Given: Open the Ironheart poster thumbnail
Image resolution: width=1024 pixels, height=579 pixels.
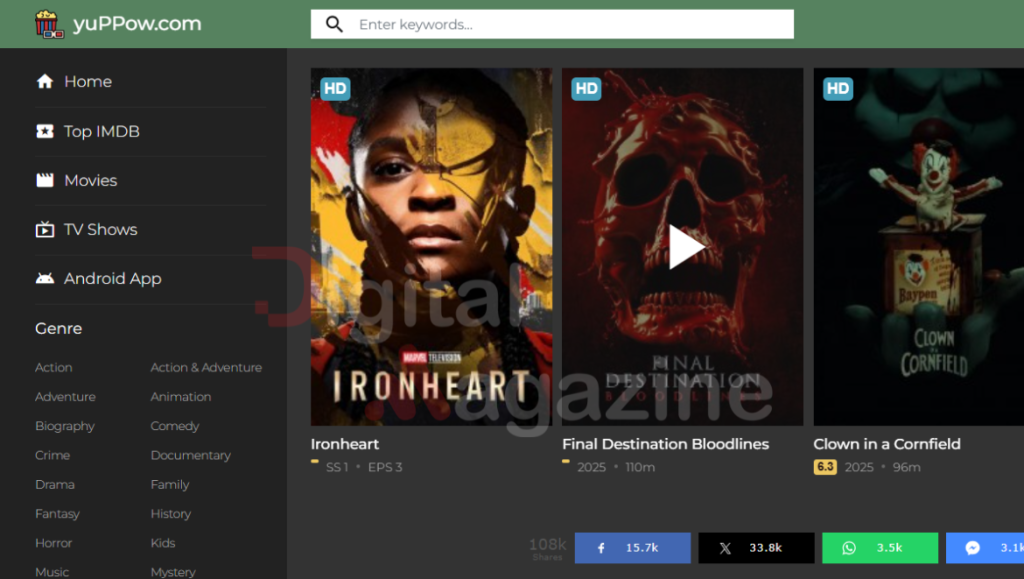Looking at the screenshot, I should [431, 247].
